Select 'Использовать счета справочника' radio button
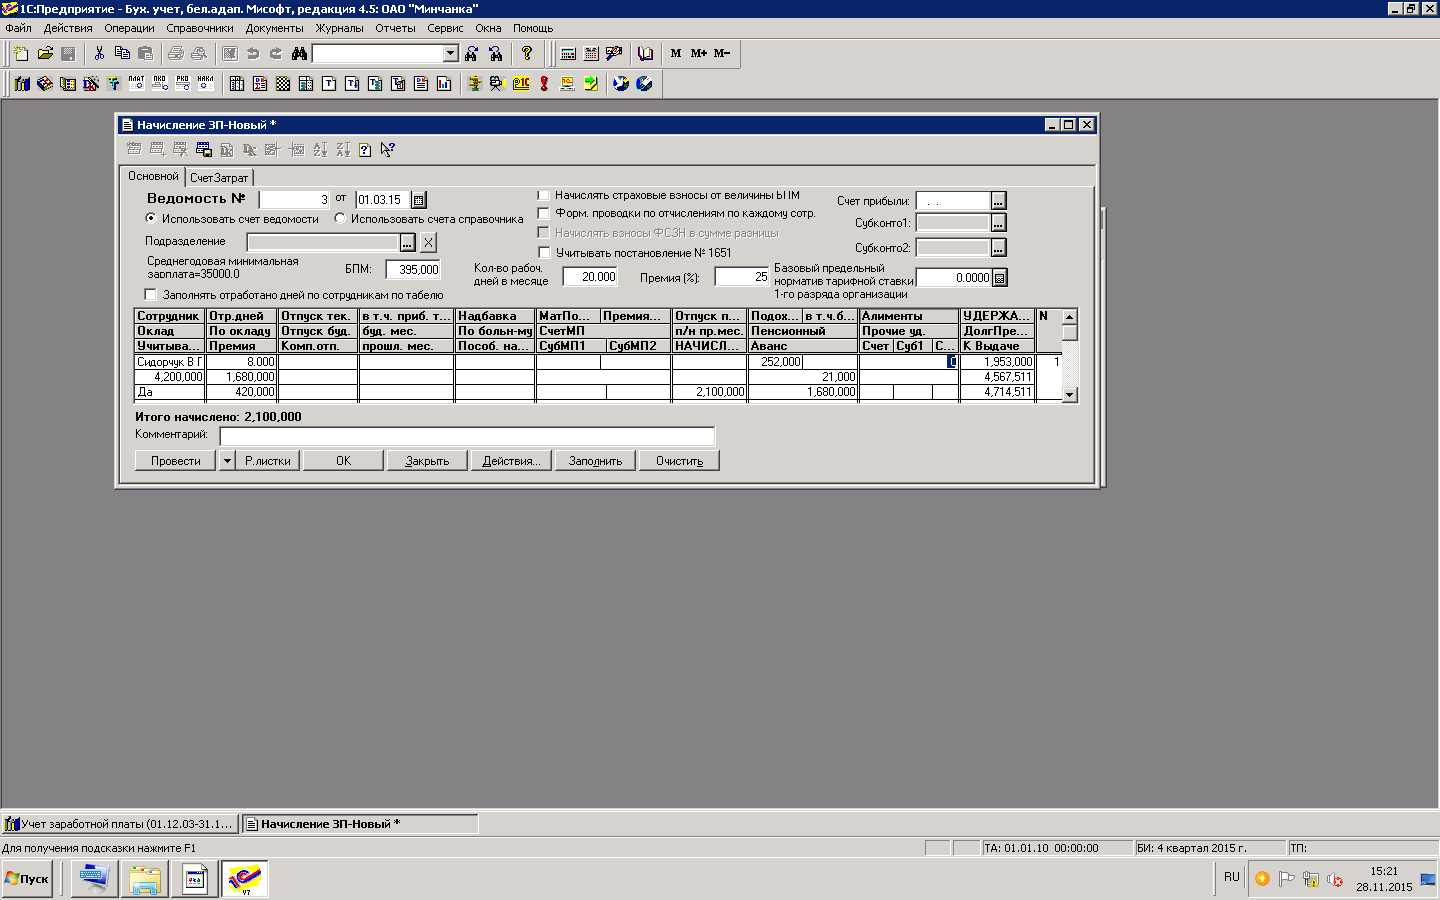This screenshot has width=1440, height=900. 340,218
